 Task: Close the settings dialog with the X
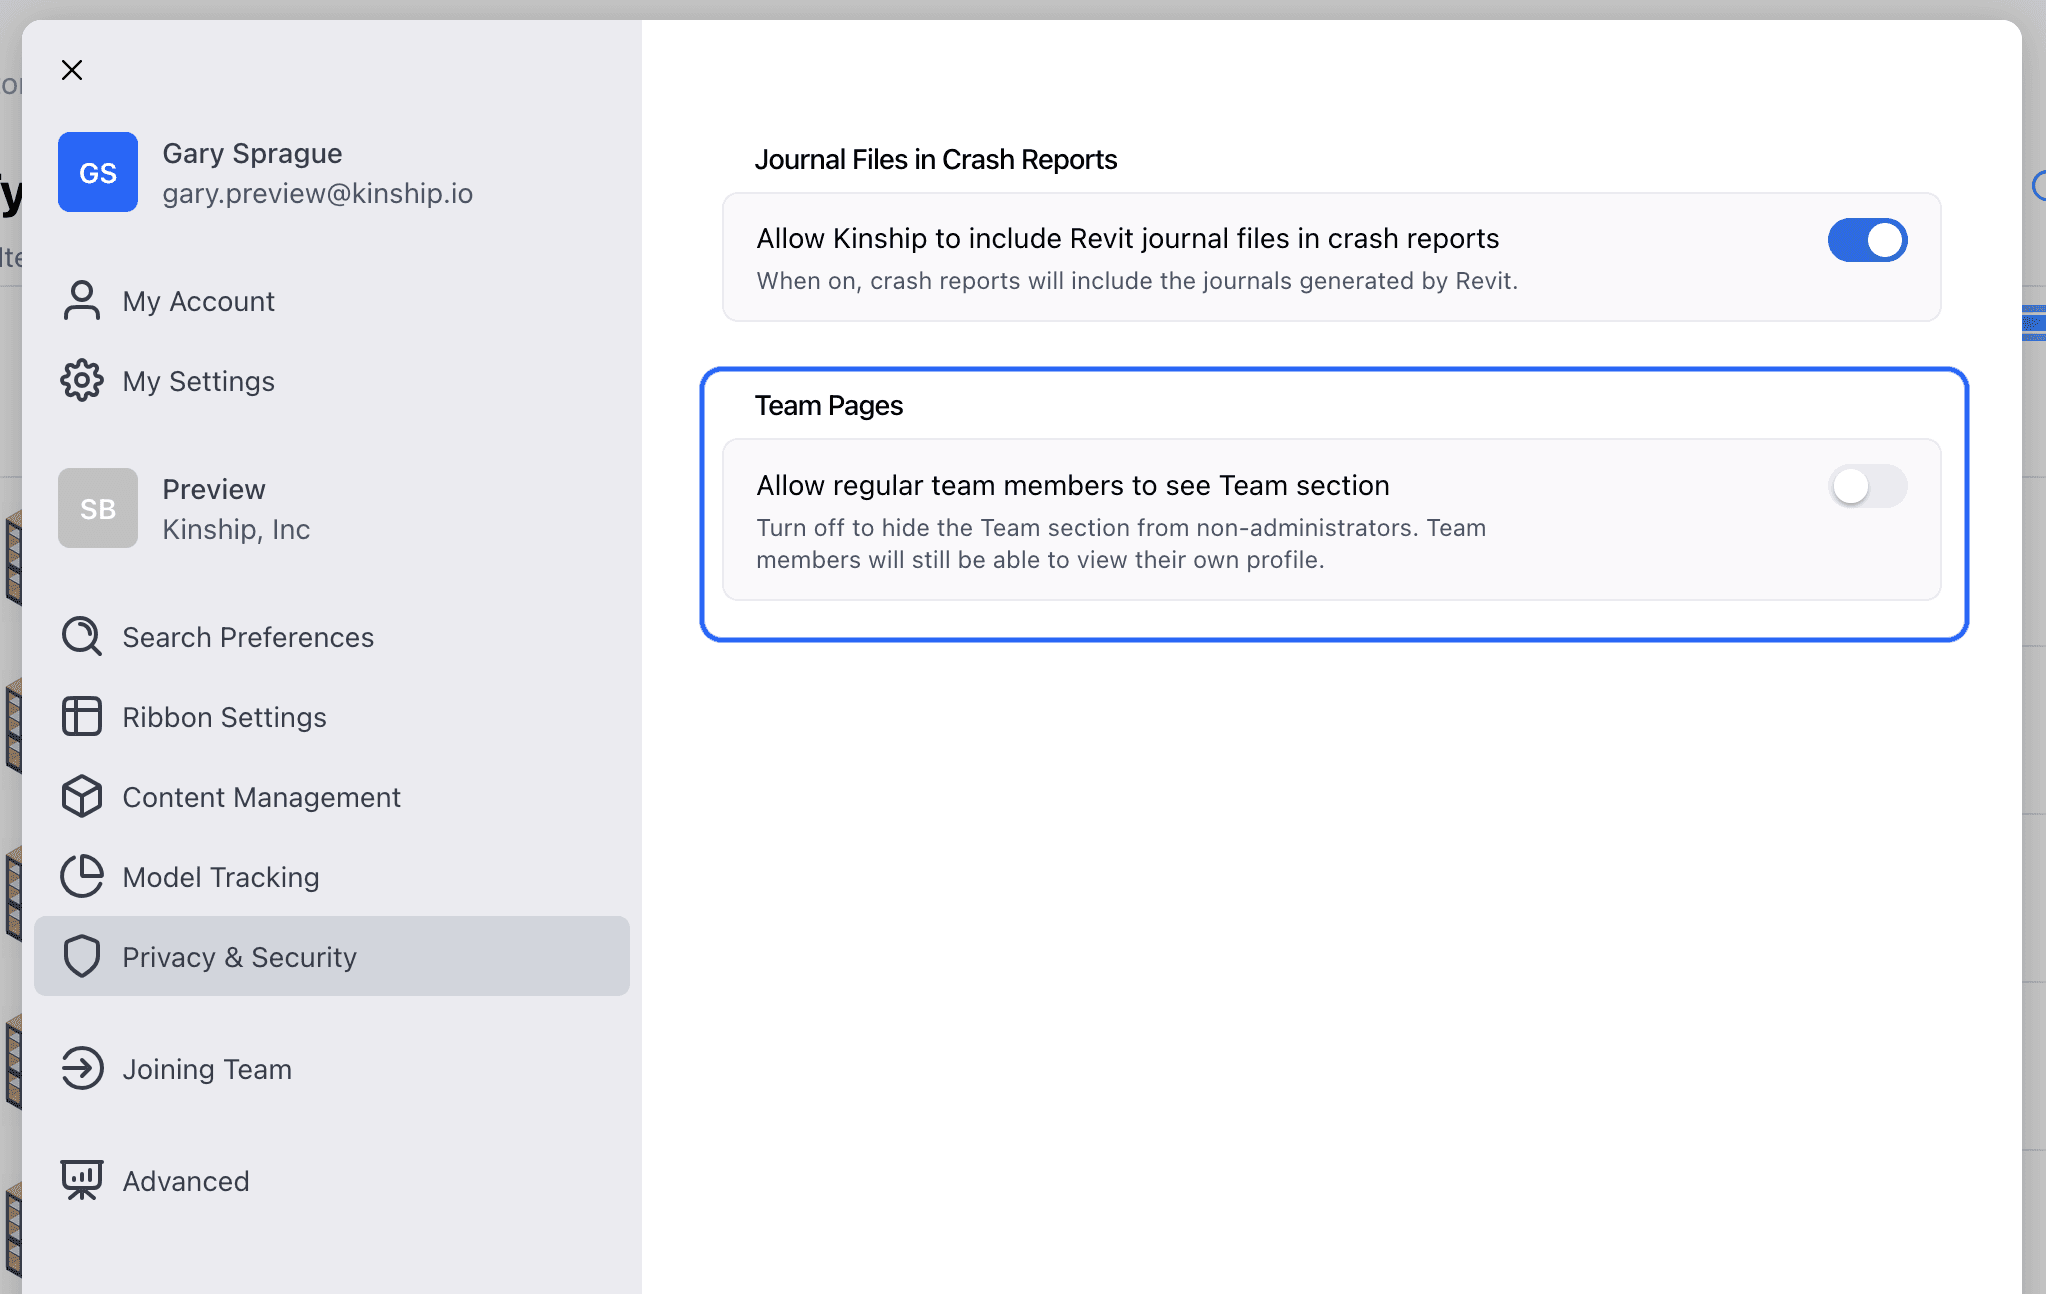coord(72,70)
